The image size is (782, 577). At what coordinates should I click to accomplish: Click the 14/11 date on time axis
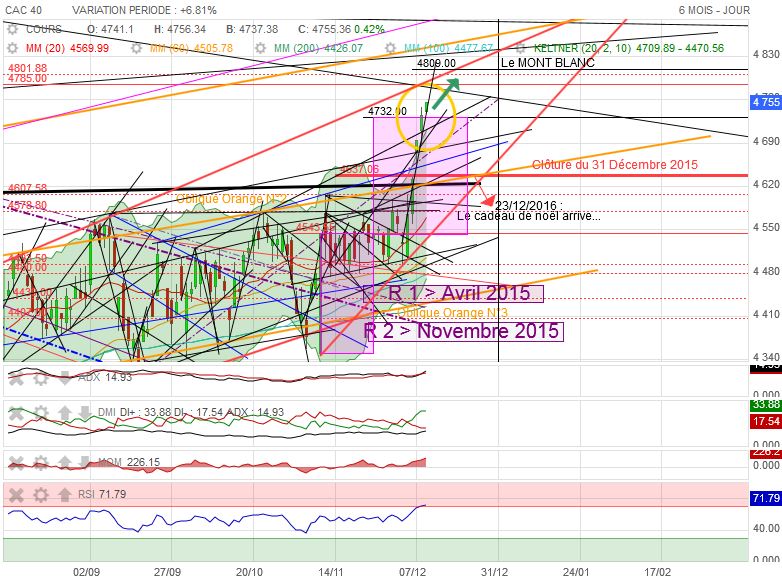[x=330, y=571]
